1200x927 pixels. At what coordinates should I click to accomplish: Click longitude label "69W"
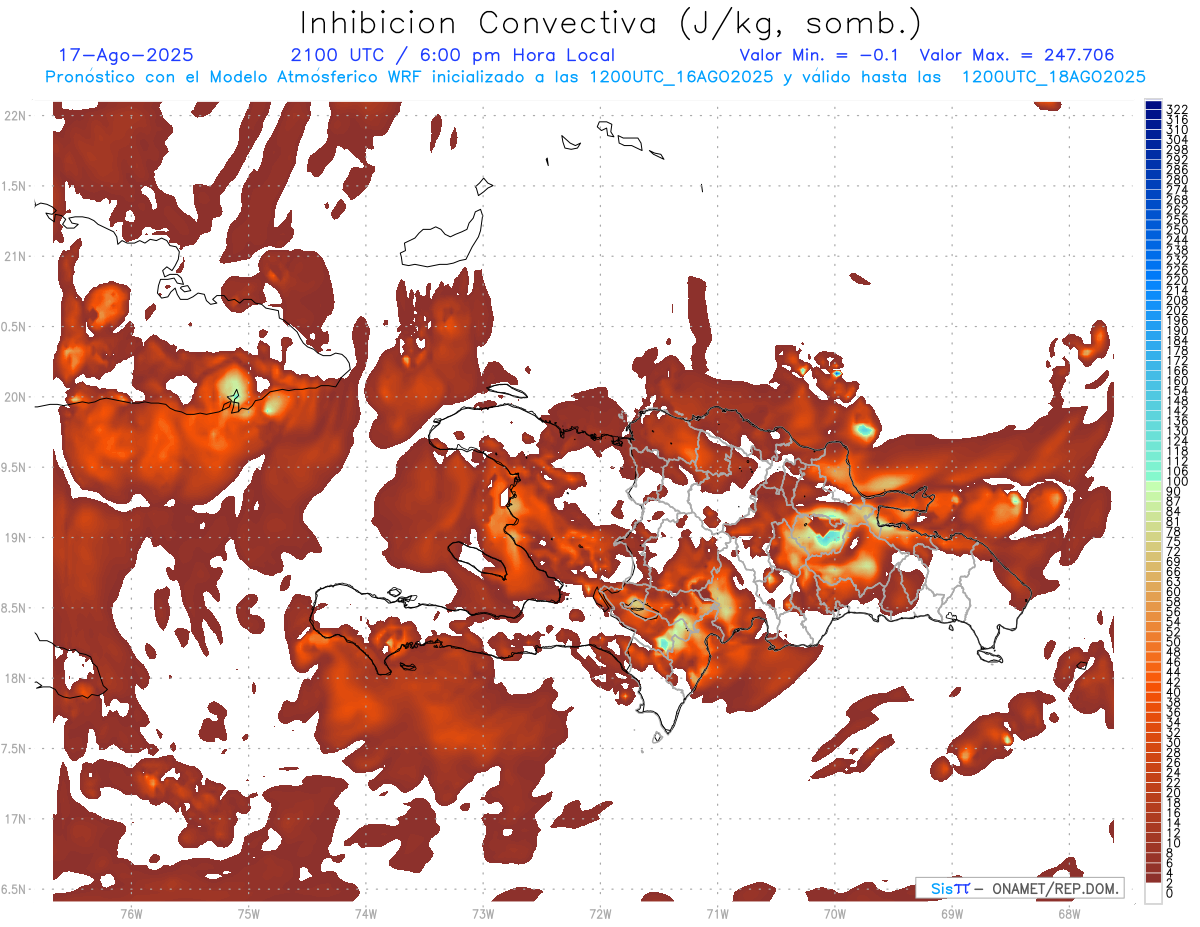(952, 913)
